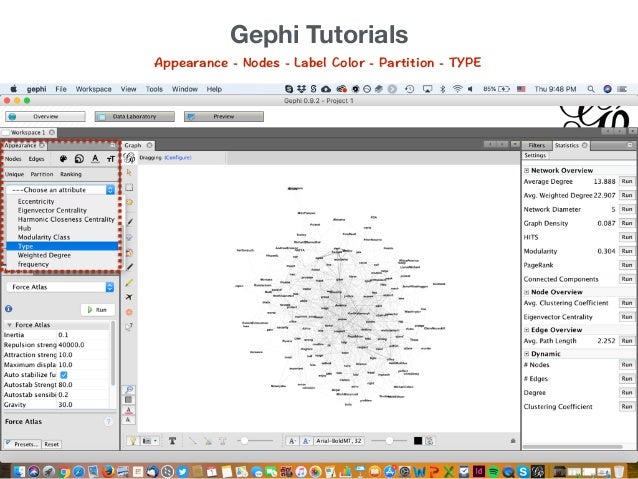Switch appearance to Nodes

13,159
